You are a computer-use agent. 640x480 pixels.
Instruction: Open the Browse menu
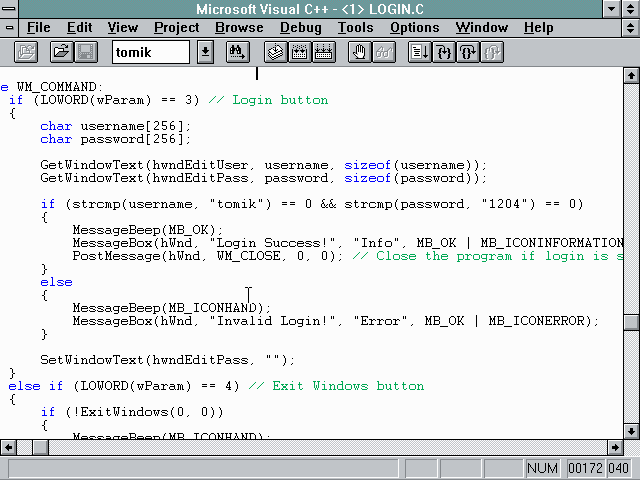click(239, 28)
